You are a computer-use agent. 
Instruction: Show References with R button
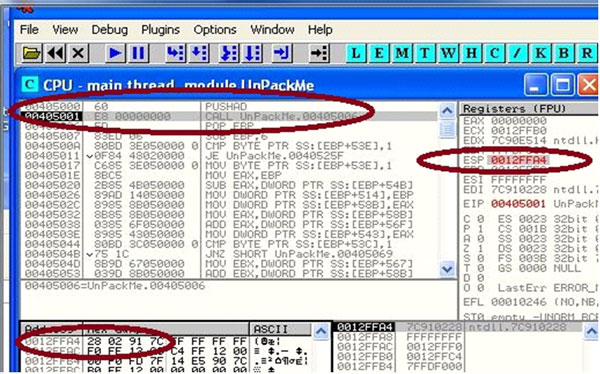(587, 53)
